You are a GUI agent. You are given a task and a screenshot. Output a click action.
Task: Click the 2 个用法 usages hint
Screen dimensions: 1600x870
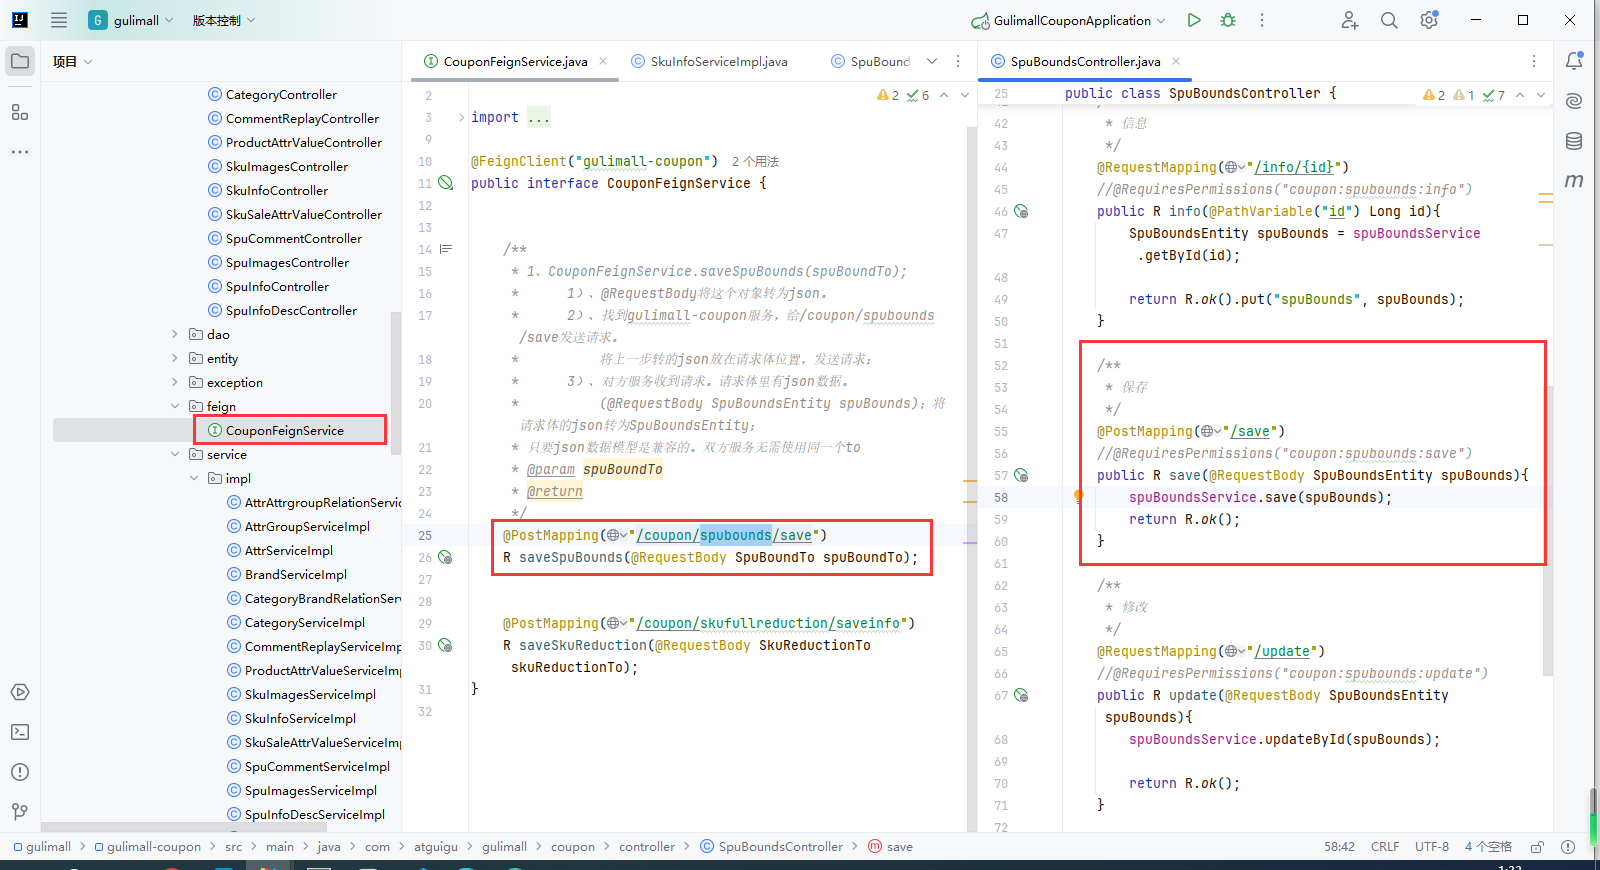point(755,161)
